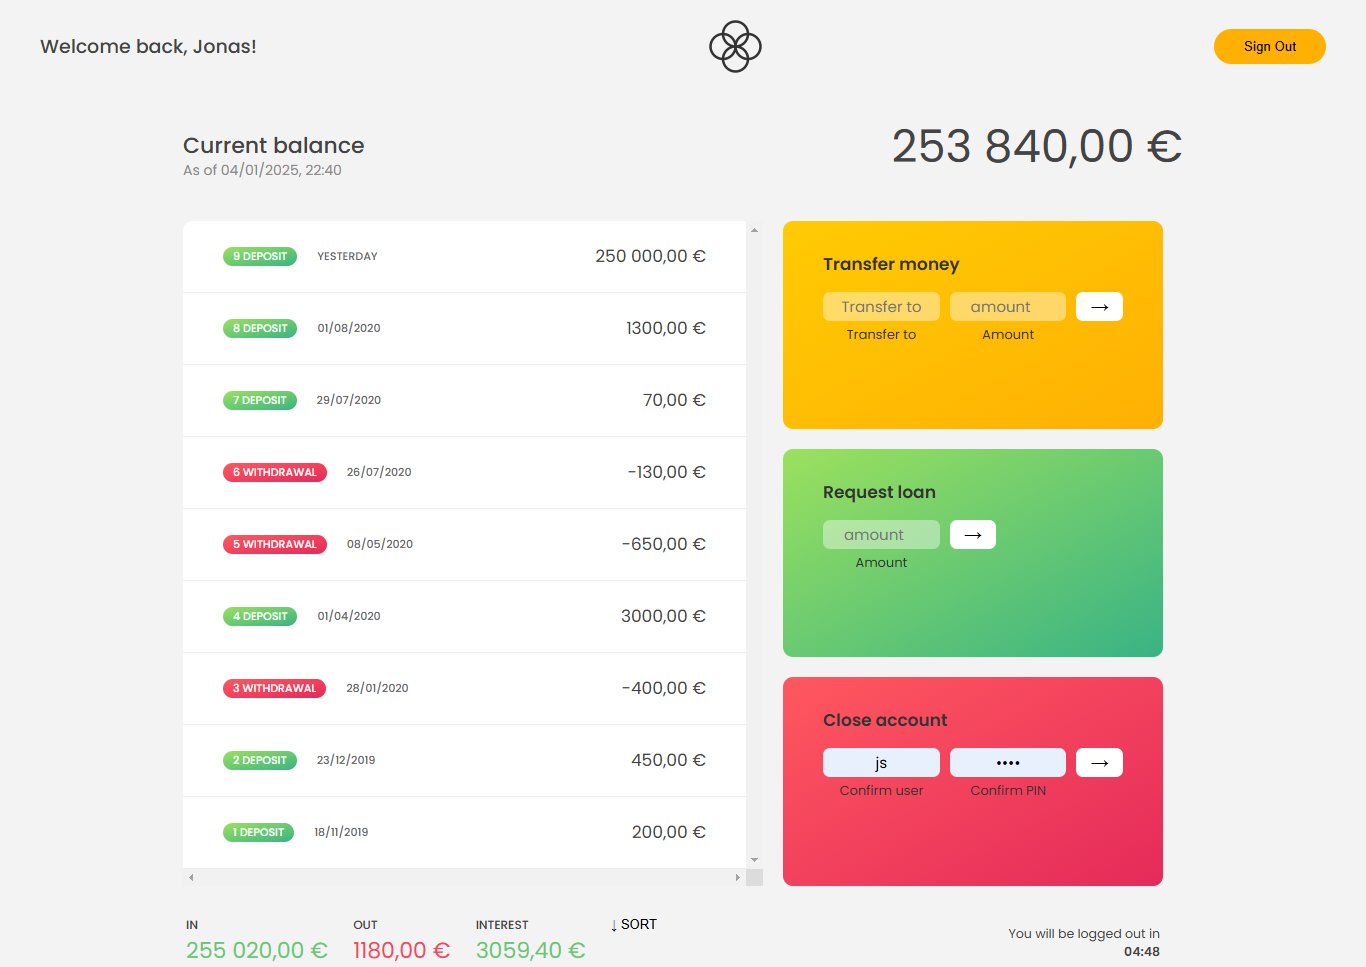
Task: Click the date 23/12/2019
Action: click(x=346, y=760)
